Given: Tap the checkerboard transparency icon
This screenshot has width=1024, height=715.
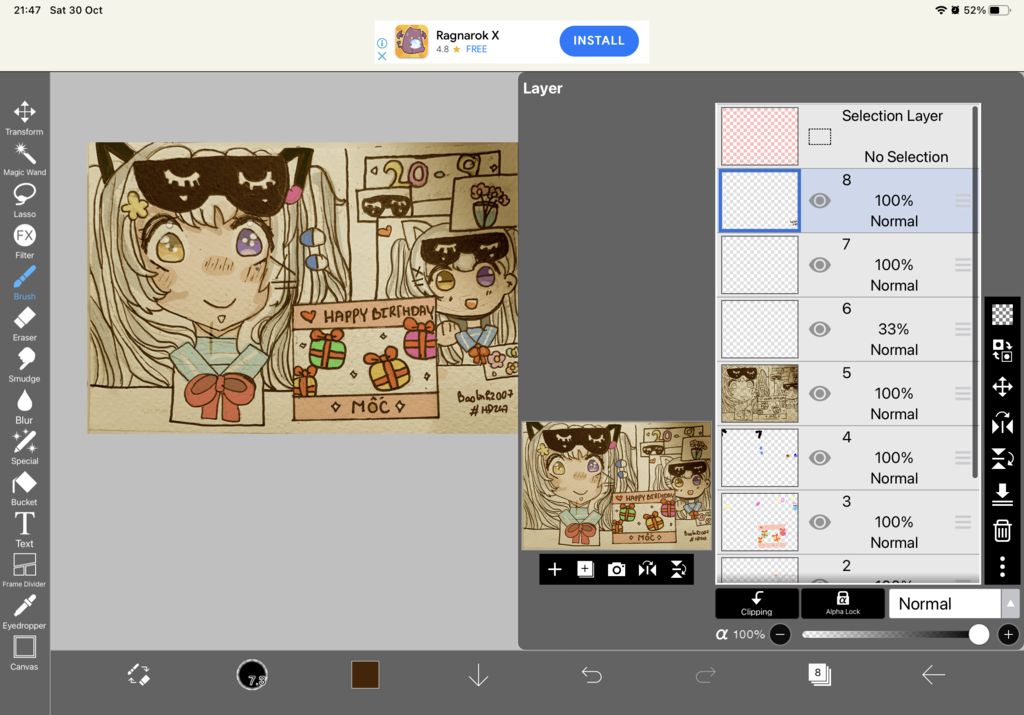Looking at the screenshot, I should point(1002,315).
